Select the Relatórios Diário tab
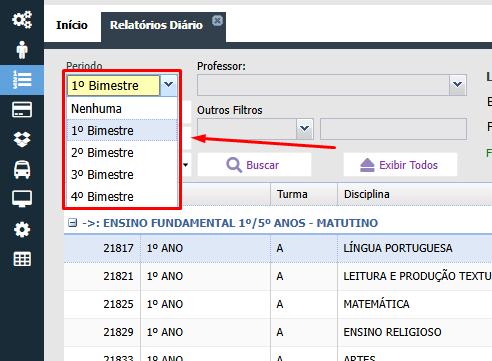 (156, 25)
